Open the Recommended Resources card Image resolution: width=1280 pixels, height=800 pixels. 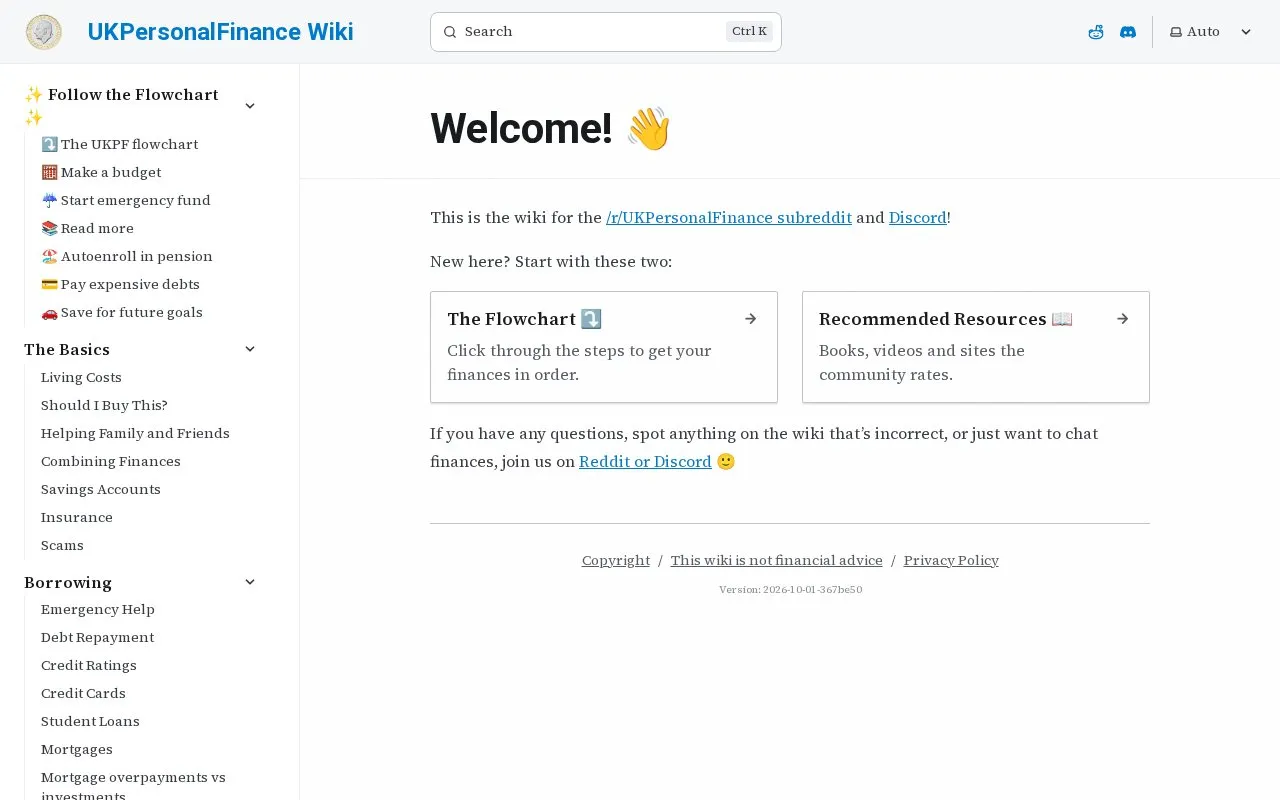(x=976, y=347)
